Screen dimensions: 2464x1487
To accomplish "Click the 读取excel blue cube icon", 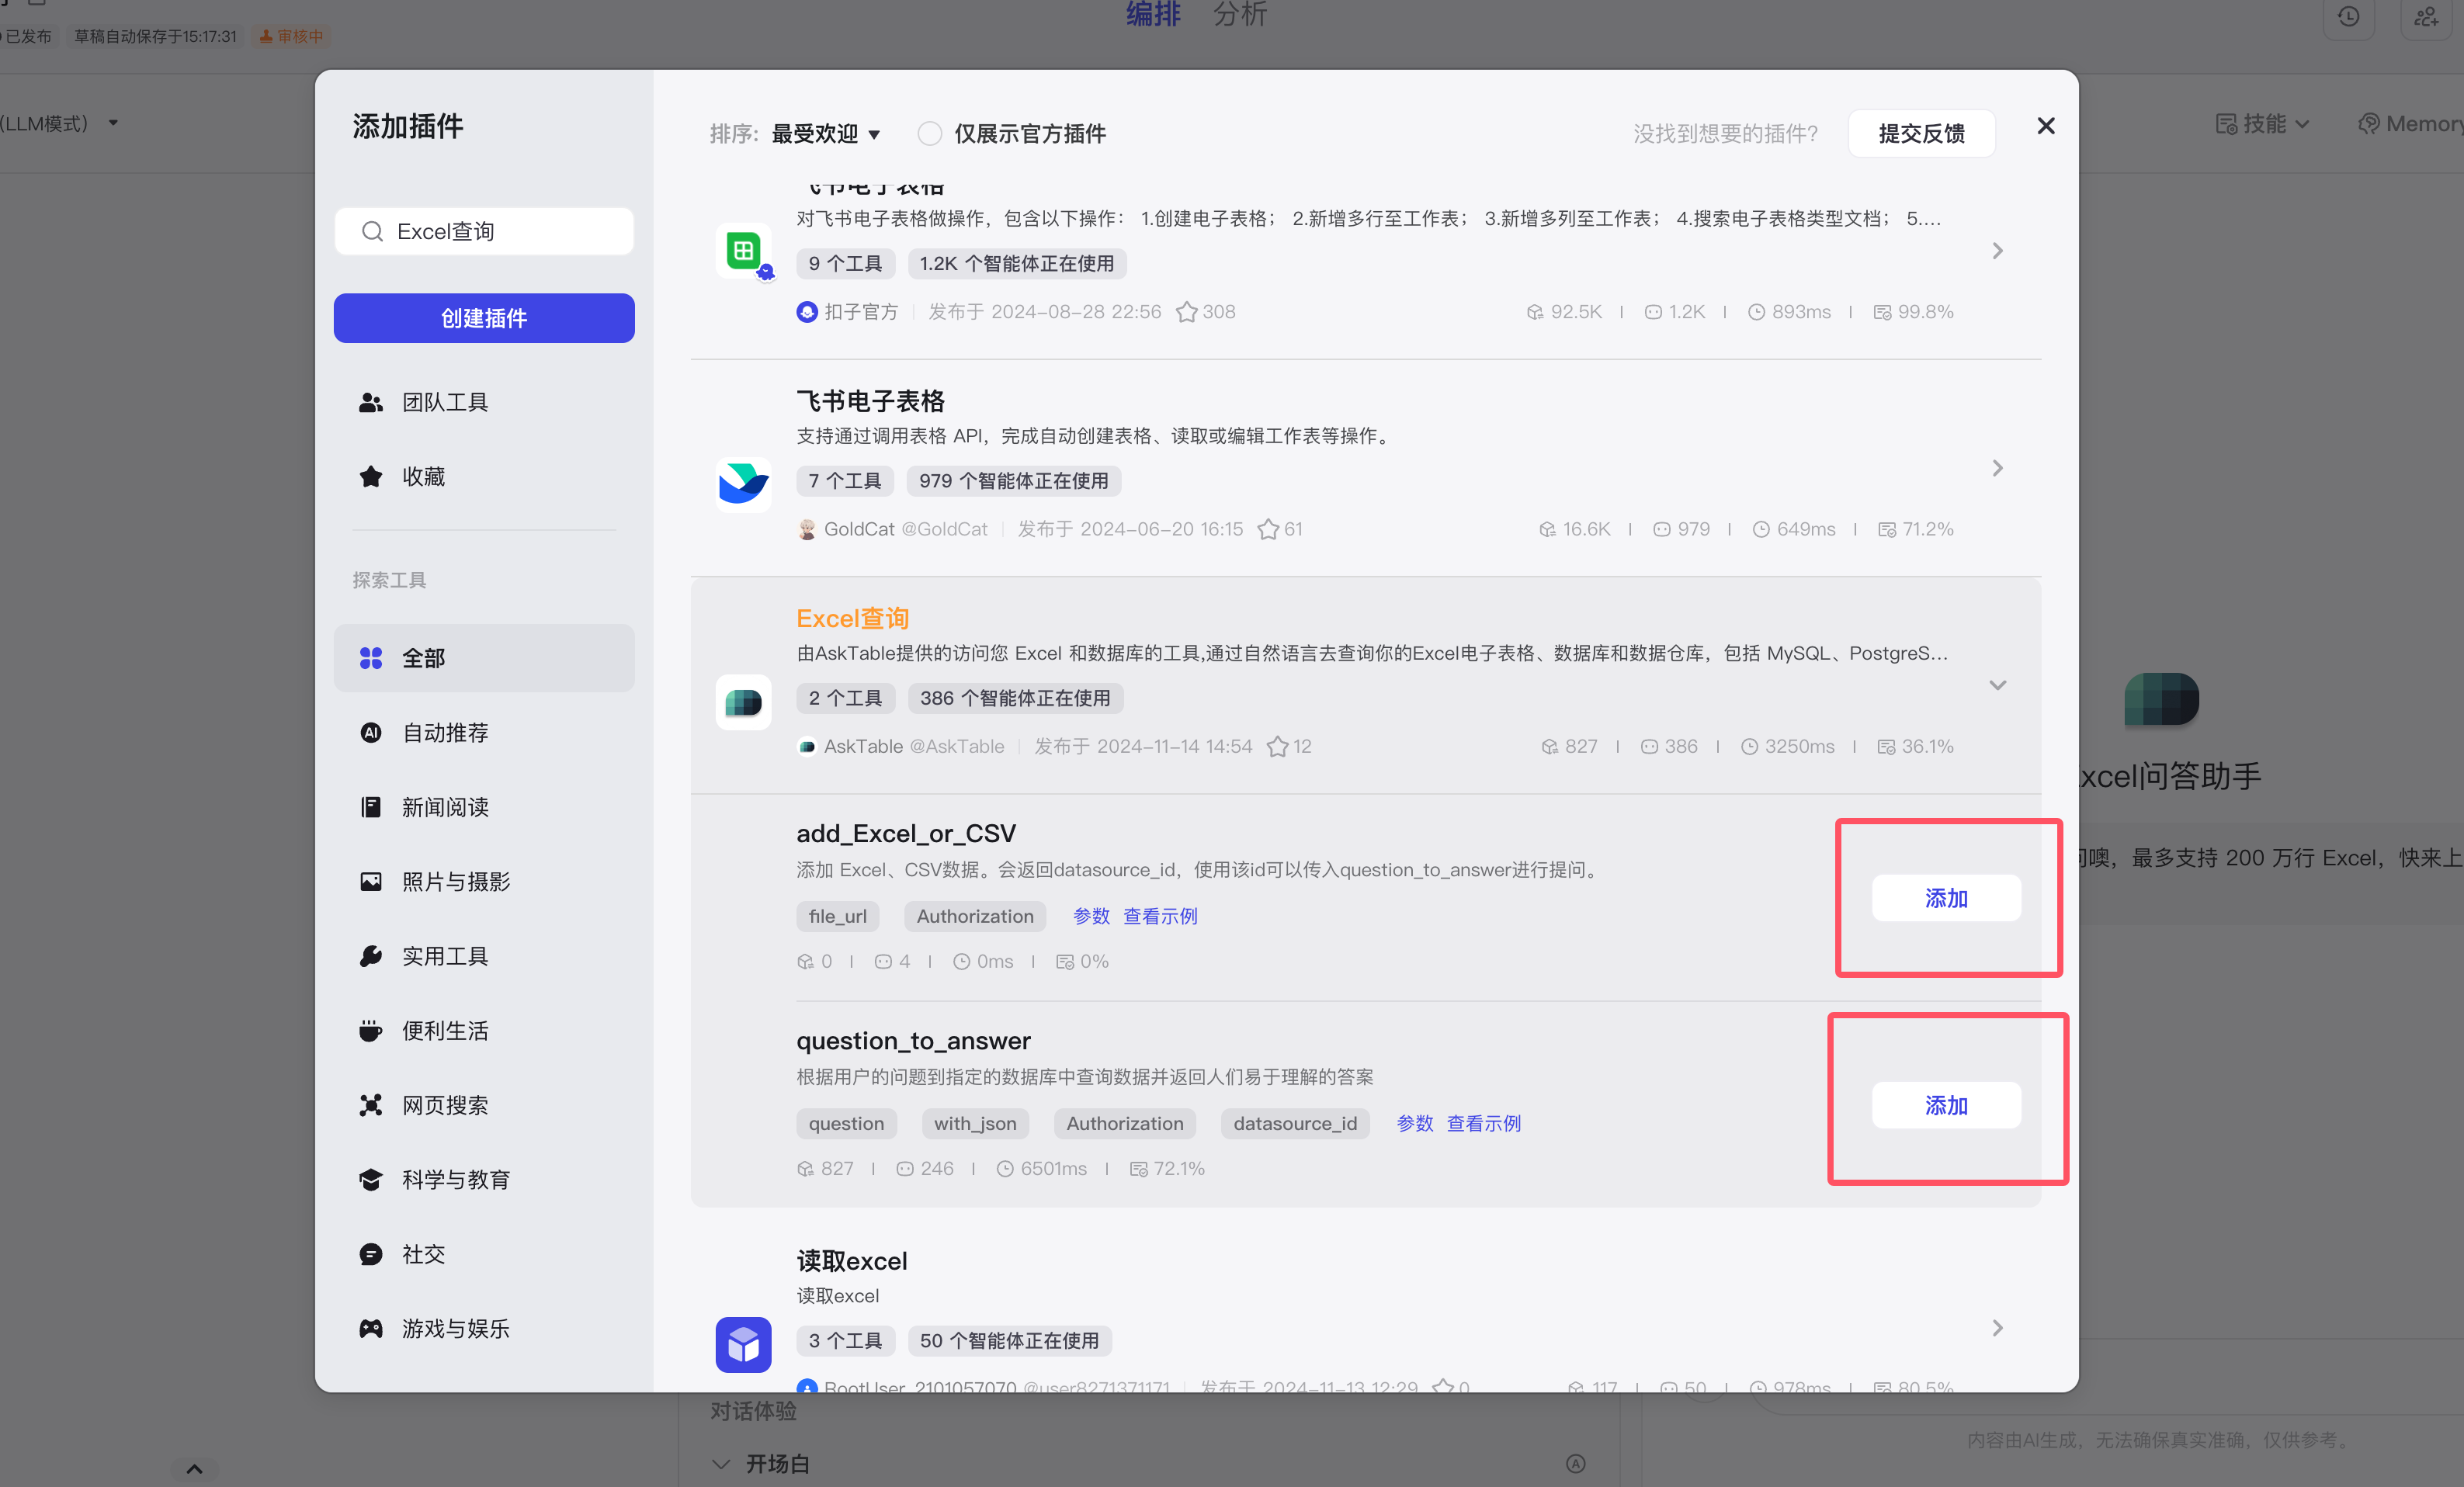I will 743,1345.
